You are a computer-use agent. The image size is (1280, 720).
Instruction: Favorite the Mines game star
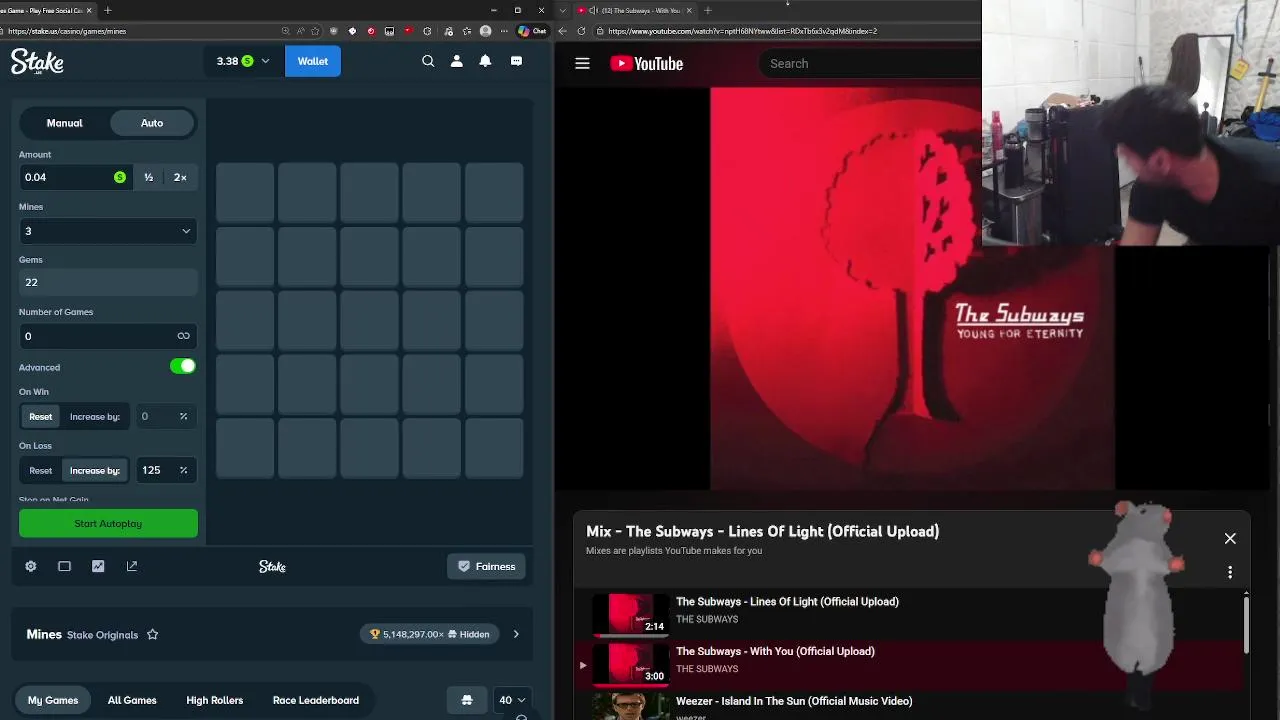(153, 634)
